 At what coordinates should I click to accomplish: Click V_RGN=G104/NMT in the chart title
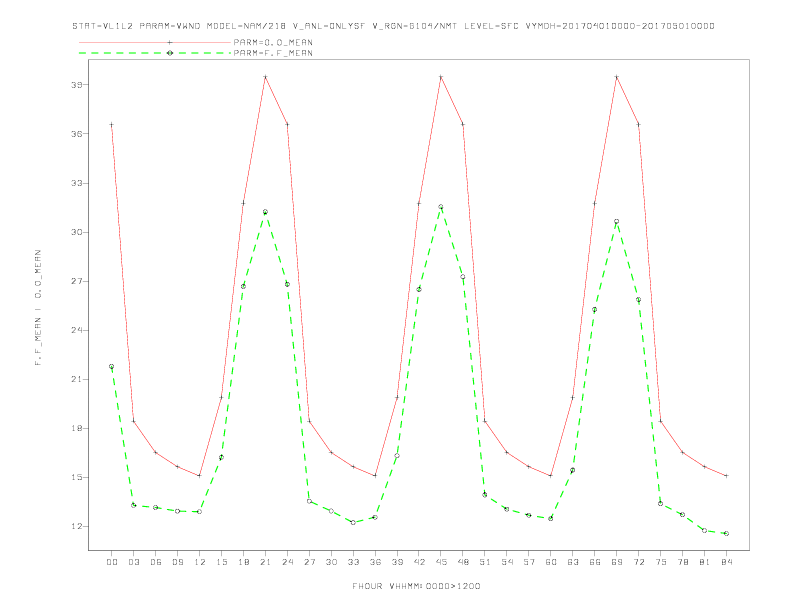point(414,26)
